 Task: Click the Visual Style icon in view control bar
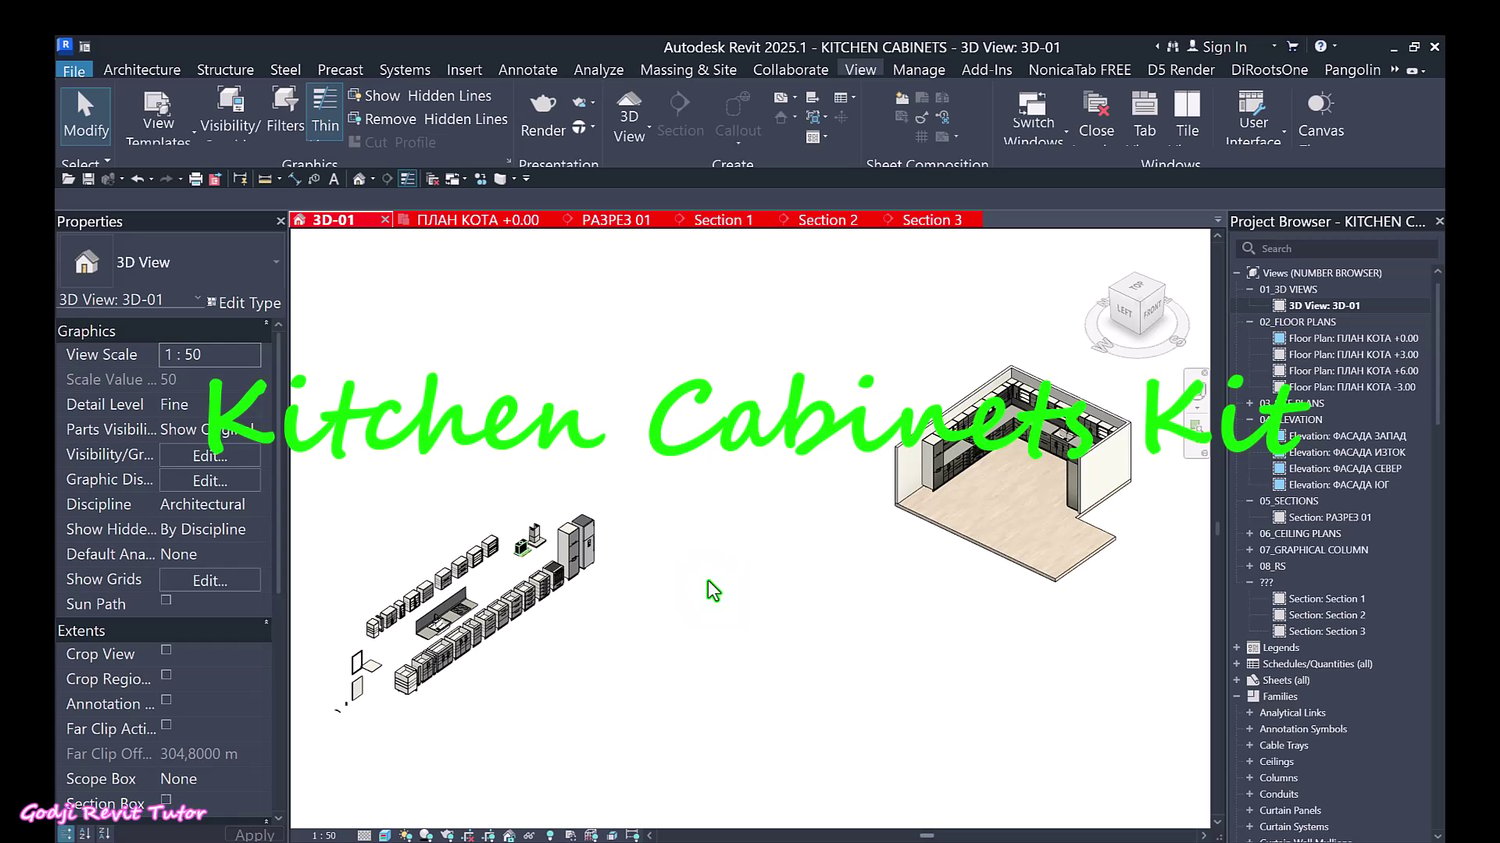point(385,836)
